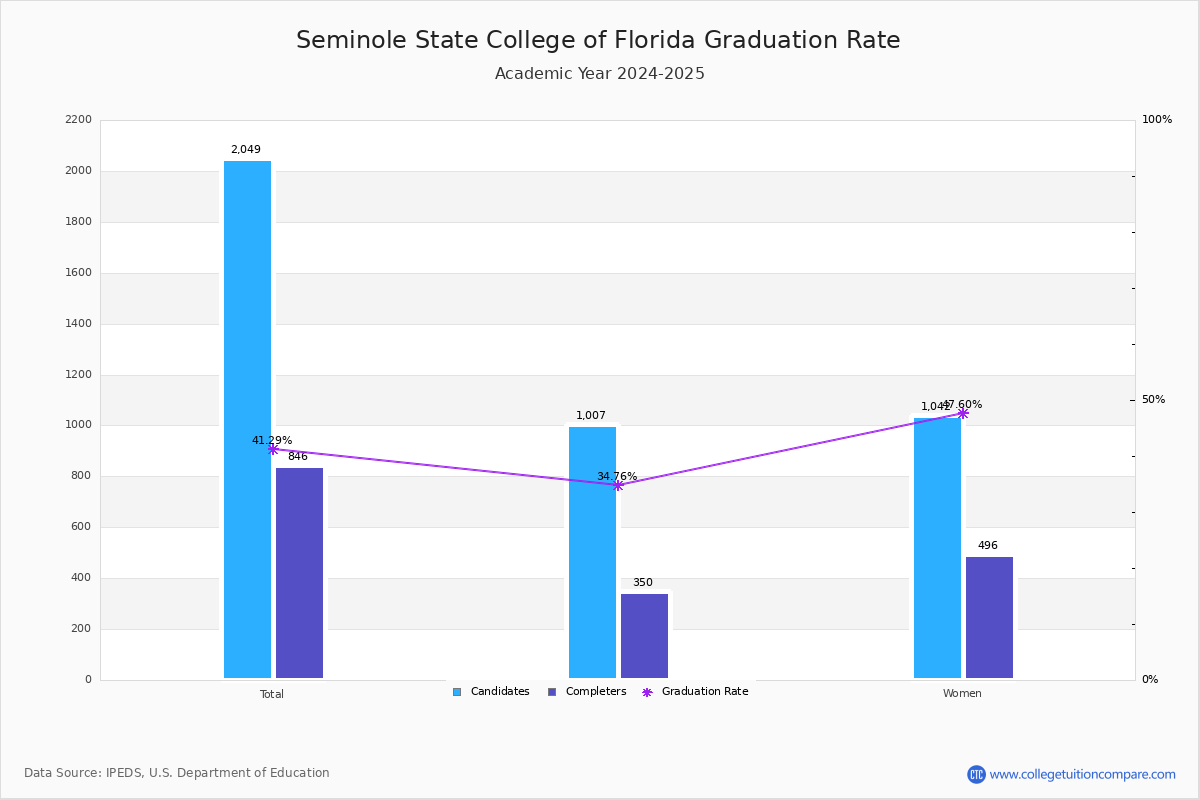Select the Total completers bar labeled 846
Screen dimensions: 1200x800
[x=299, y=573]
